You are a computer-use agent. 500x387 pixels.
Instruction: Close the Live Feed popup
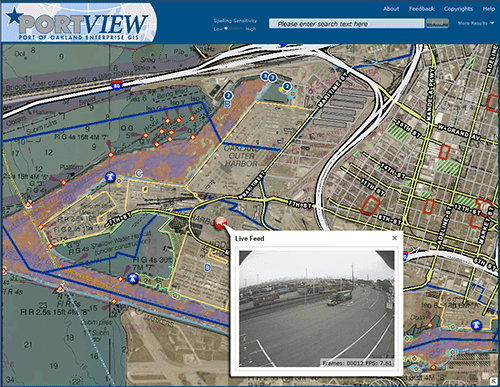[394, 238]
